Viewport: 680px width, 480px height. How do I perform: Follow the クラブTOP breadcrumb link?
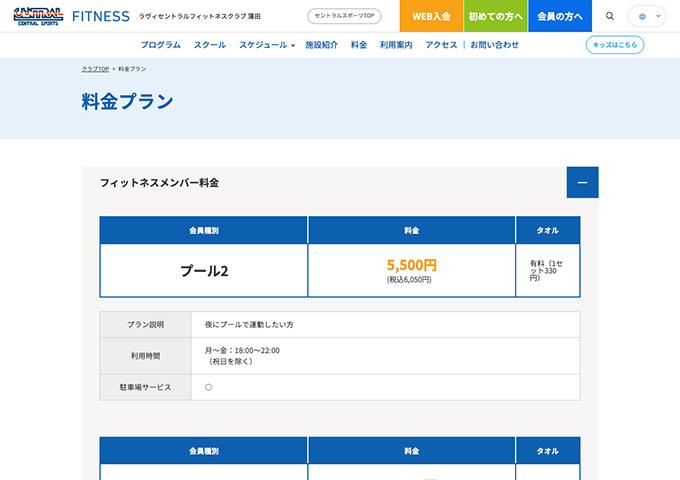95,69
